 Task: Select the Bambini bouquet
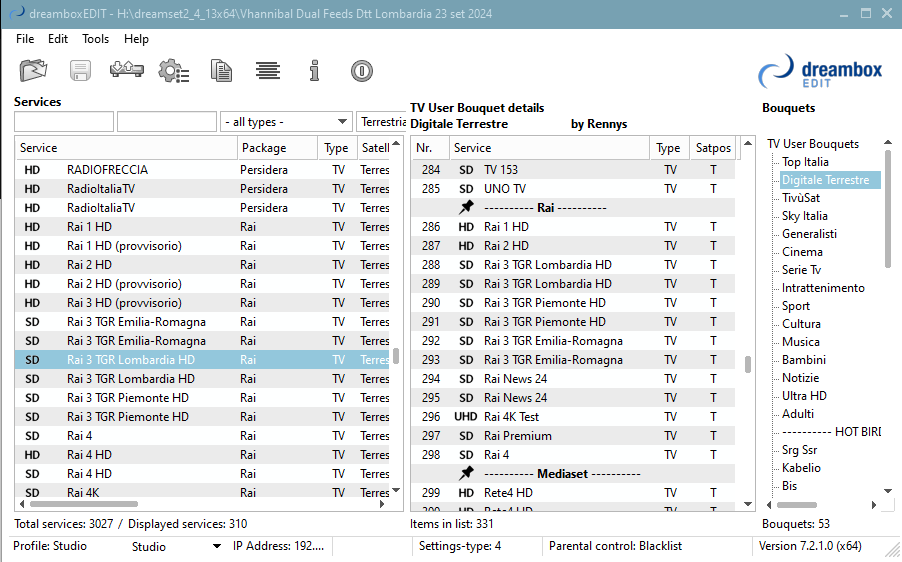(x=804, y=360)
